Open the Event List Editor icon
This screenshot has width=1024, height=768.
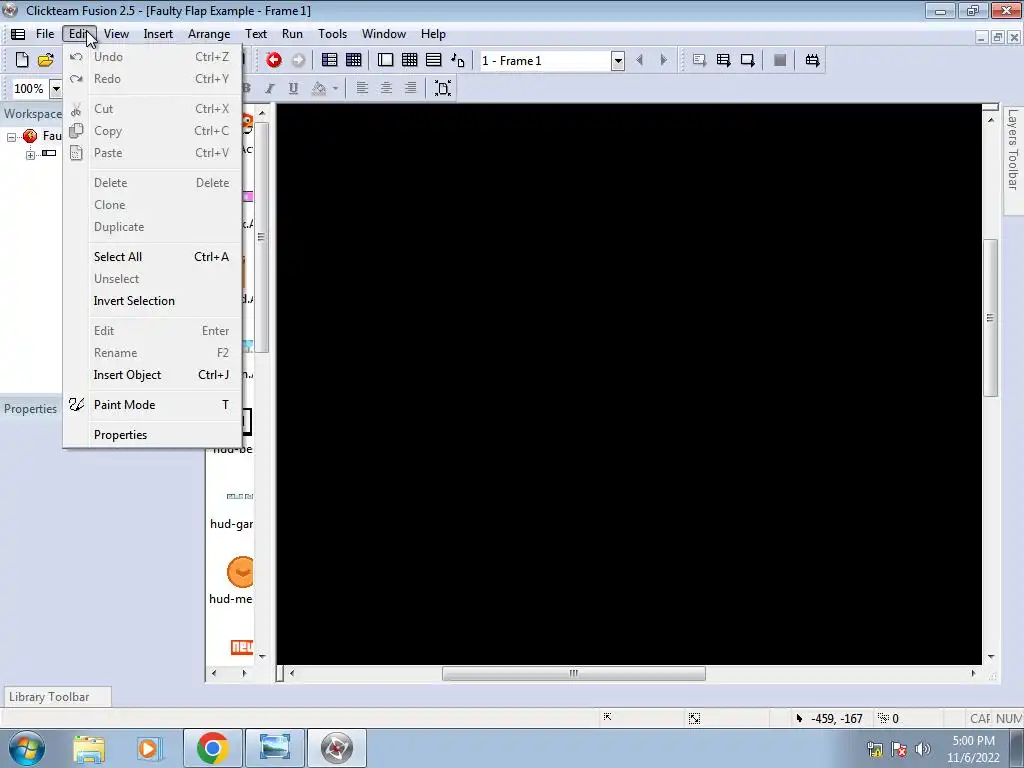(x=434, y=60)
